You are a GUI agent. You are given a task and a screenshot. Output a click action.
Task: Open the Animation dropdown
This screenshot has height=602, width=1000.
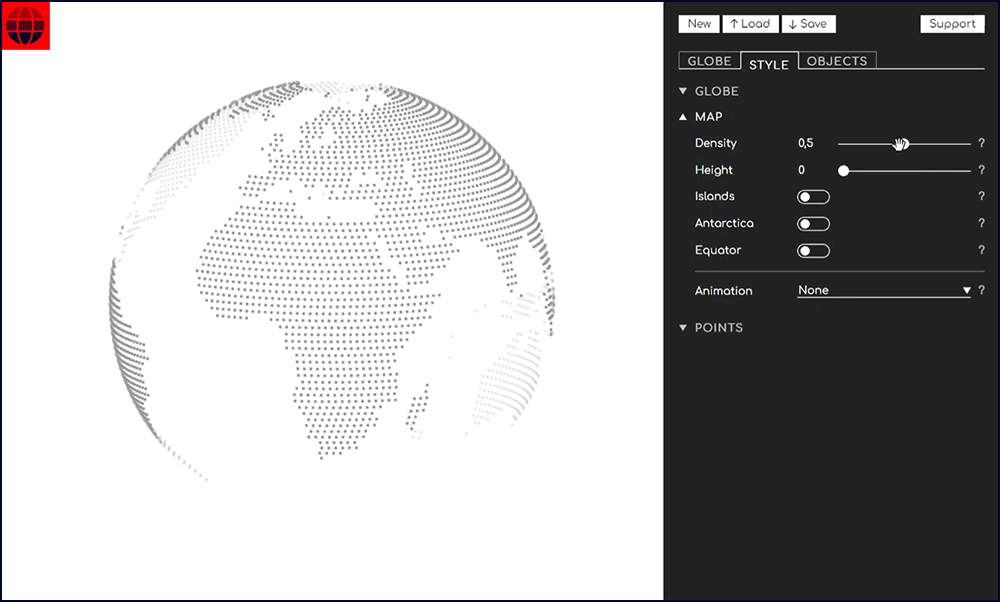pos(883,290)
